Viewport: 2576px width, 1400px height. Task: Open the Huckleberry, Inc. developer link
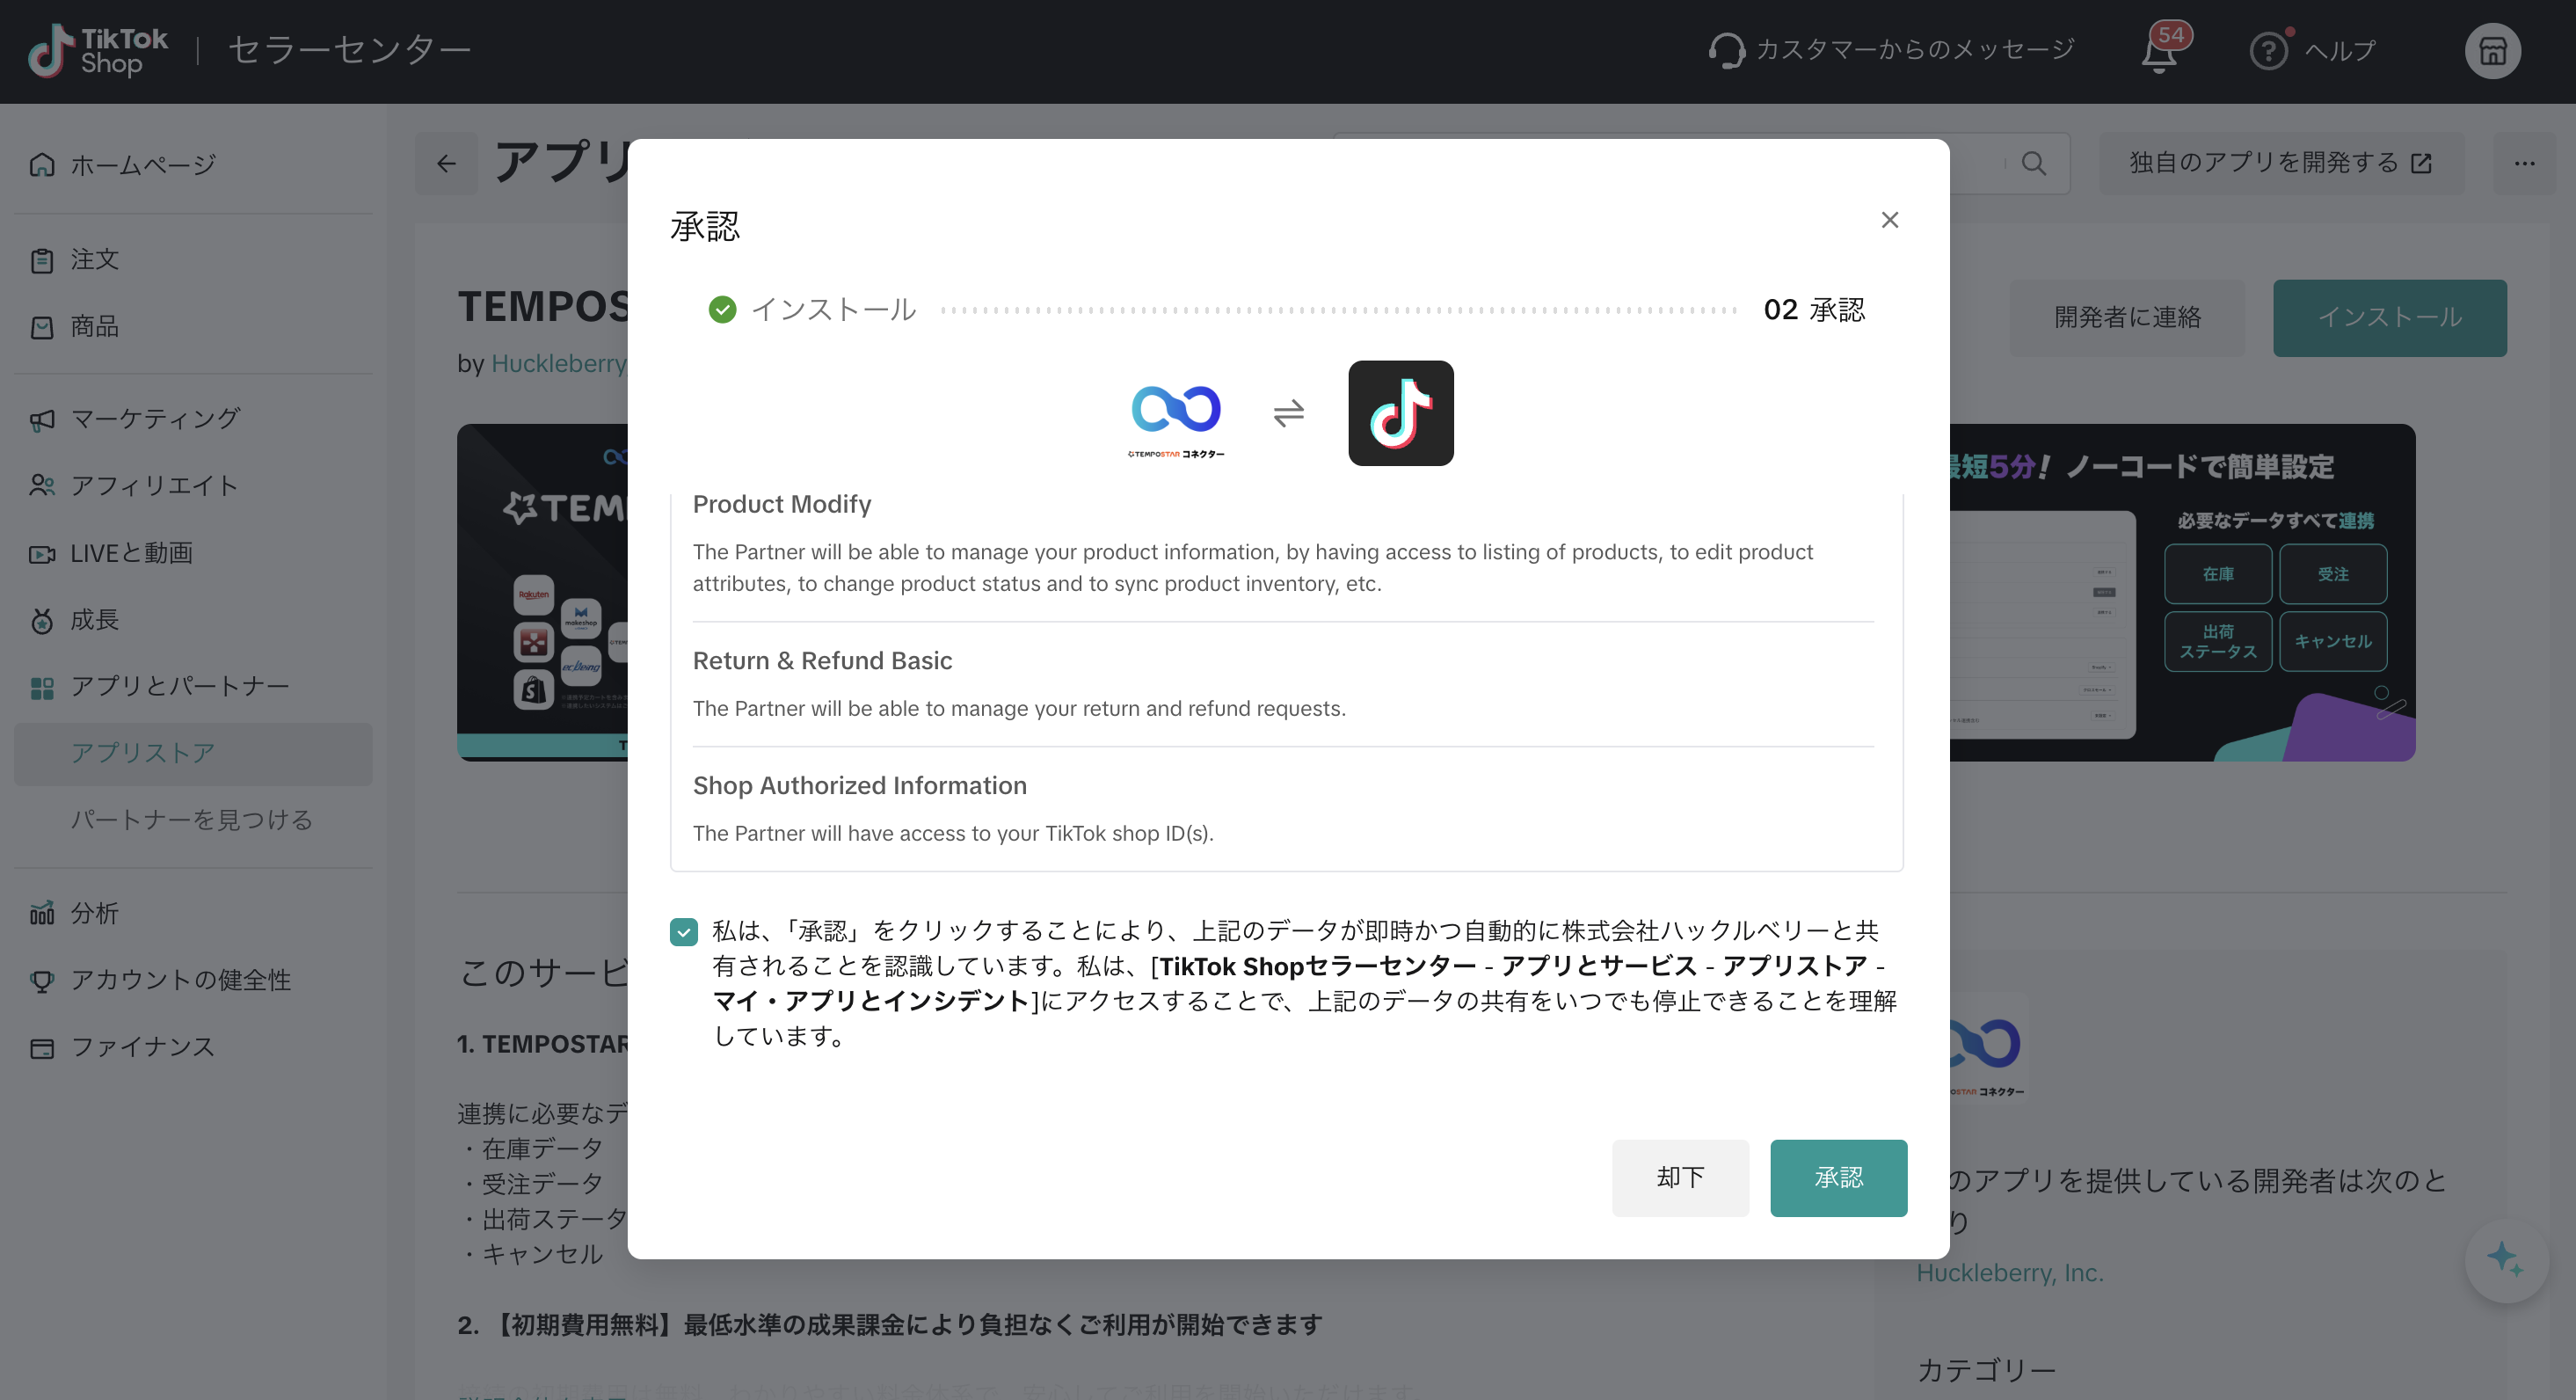coord(2010,1273)
